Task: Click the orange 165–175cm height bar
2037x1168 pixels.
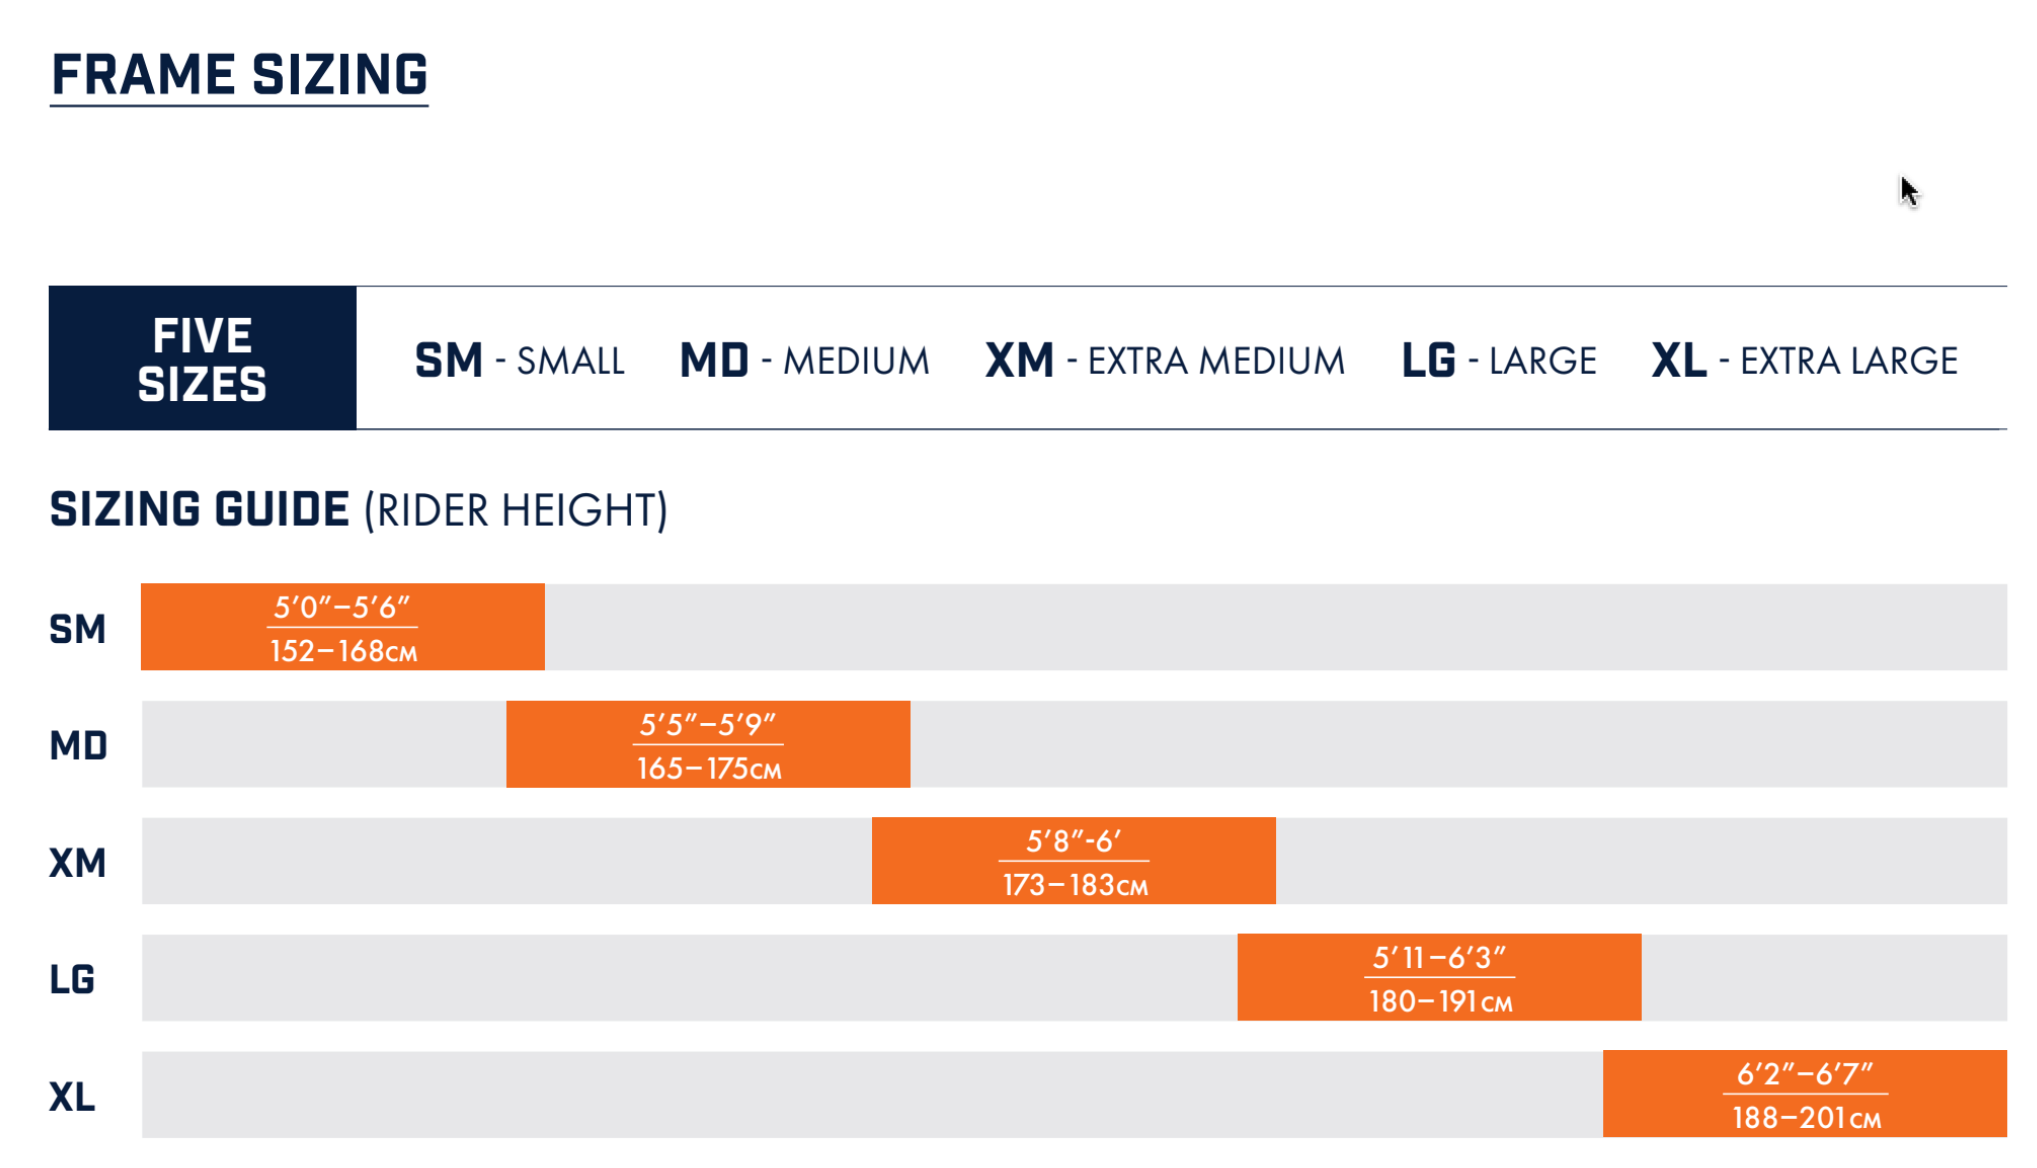Action: pyautogui.click(x=708, y=744)
